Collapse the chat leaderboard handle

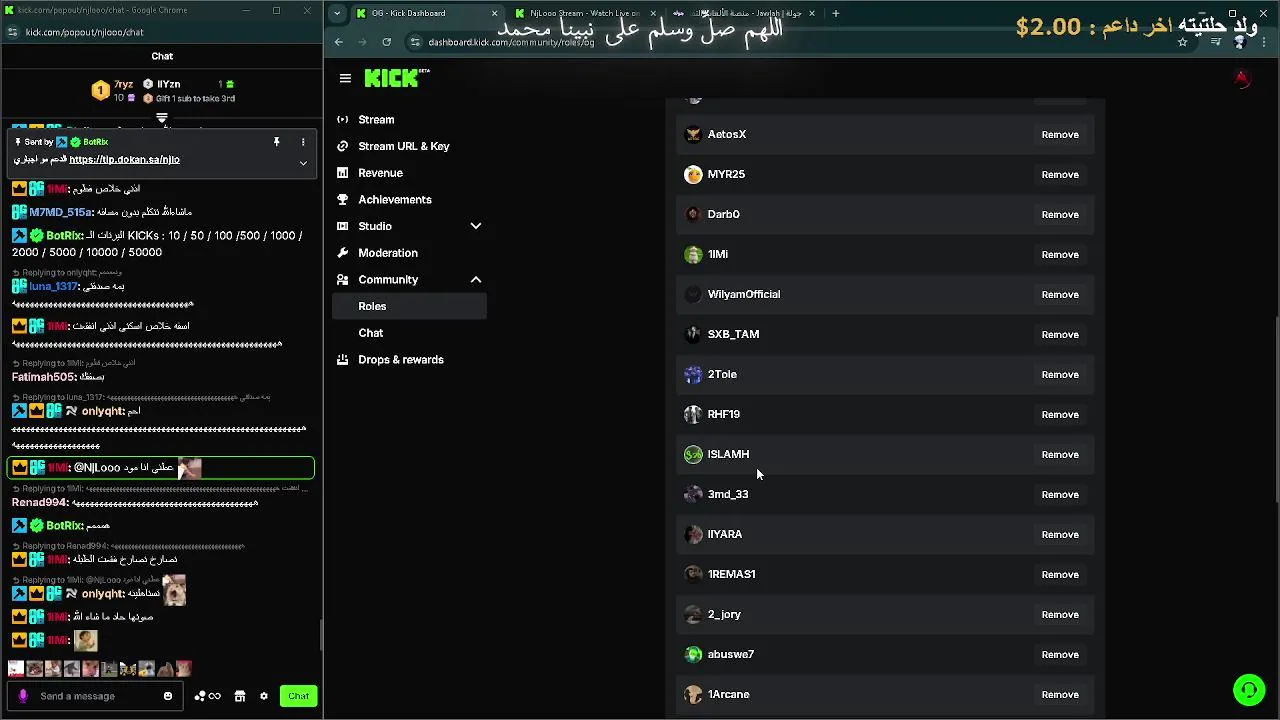pyautogui.click(x=162, y=118)
